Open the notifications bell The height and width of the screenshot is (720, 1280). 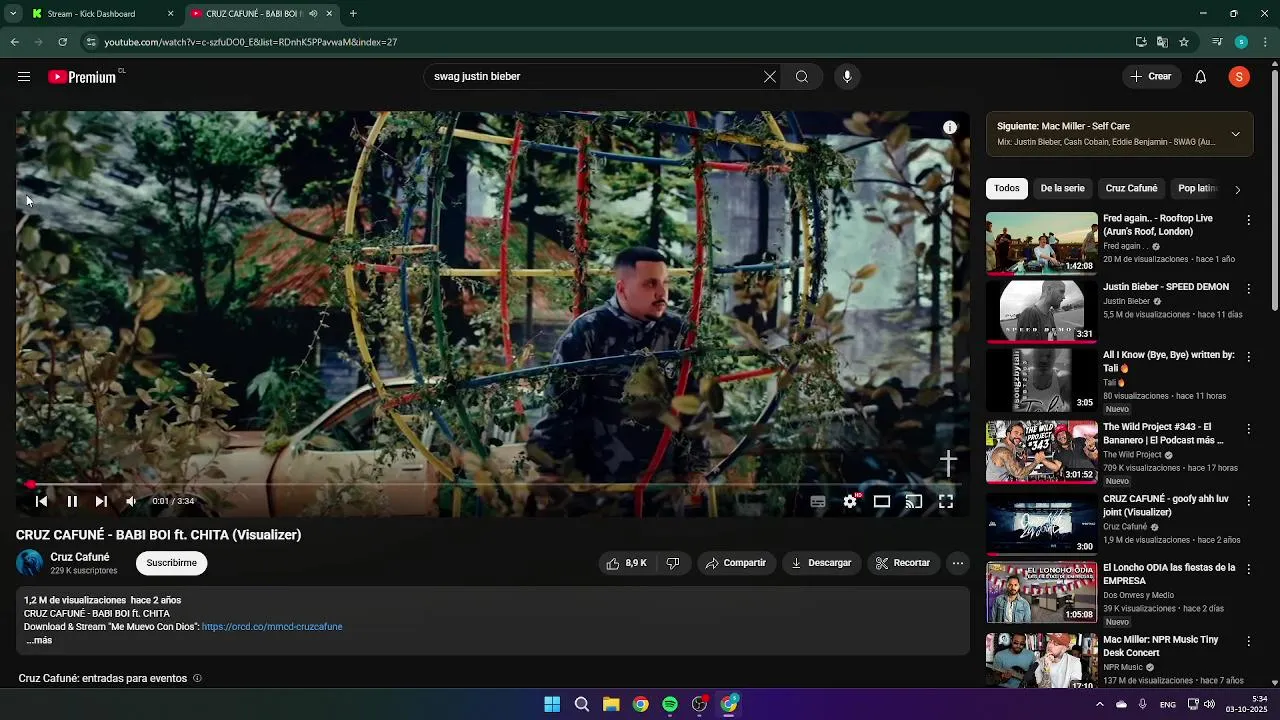point(1201,77)
